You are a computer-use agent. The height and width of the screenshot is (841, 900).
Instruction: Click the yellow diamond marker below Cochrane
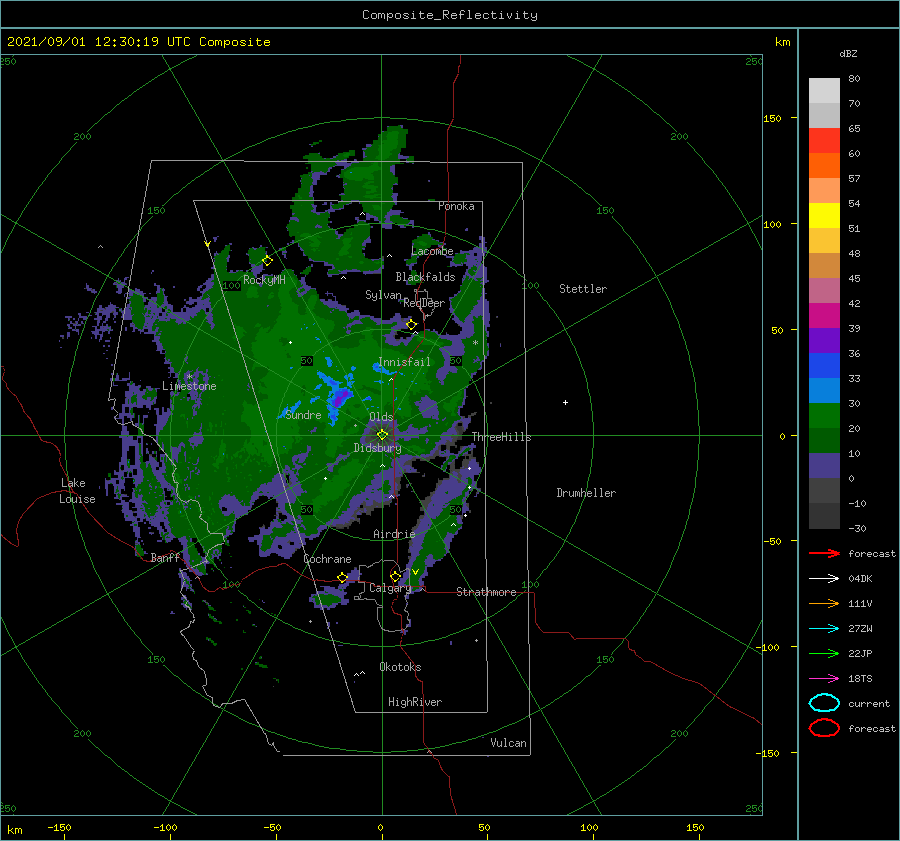click(342, 577)
